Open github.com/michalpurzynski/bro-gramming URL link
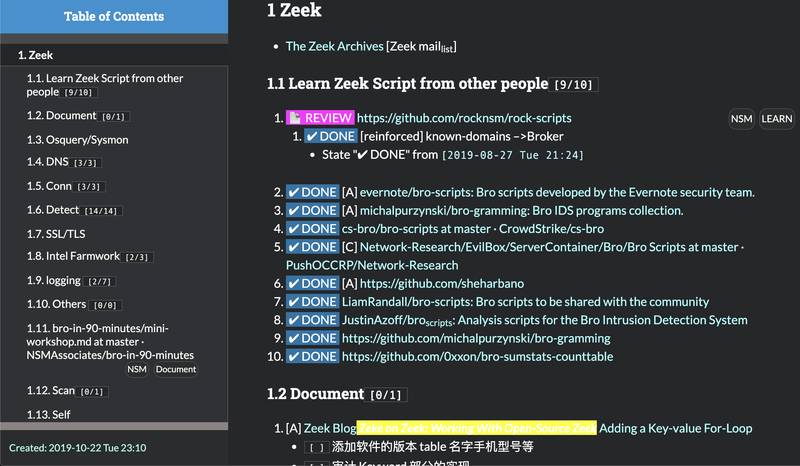Image resolution: width=800 pixels, height=466 pixels. [x=476, y=338]
